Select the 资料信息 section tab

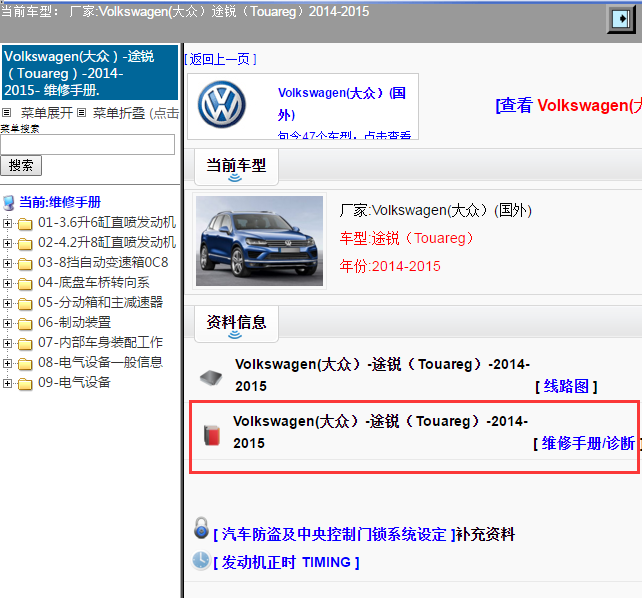(x=236, y=324)
